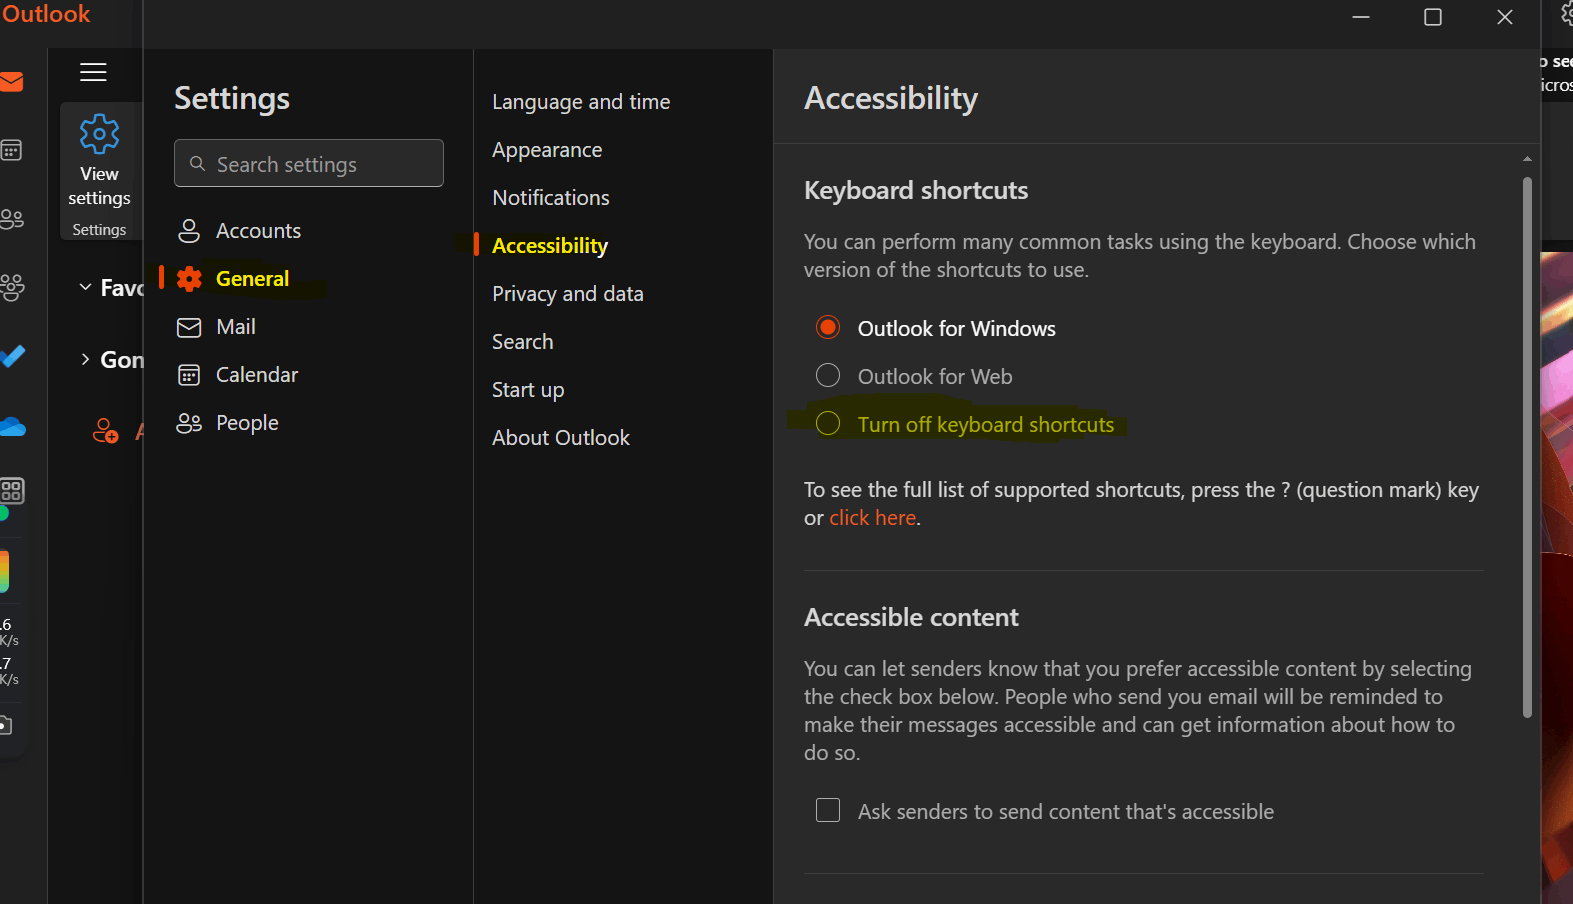Viewport: 1573px width, 904px height.
Task: Go to Privacy and data settings
Action: [x=567, y=294]
